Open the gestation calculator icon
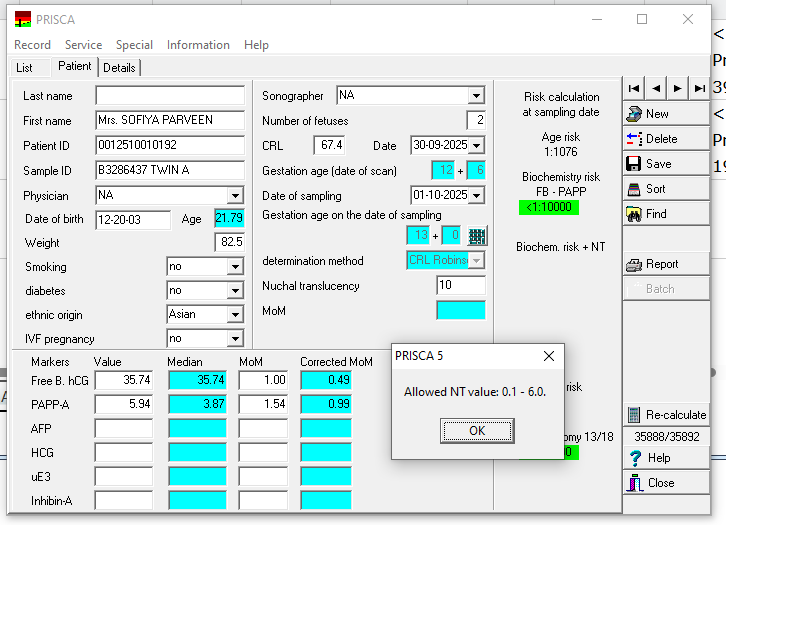The height and width of the screenshot is (642, 799). pyautogui.click(x=477, y=236)
